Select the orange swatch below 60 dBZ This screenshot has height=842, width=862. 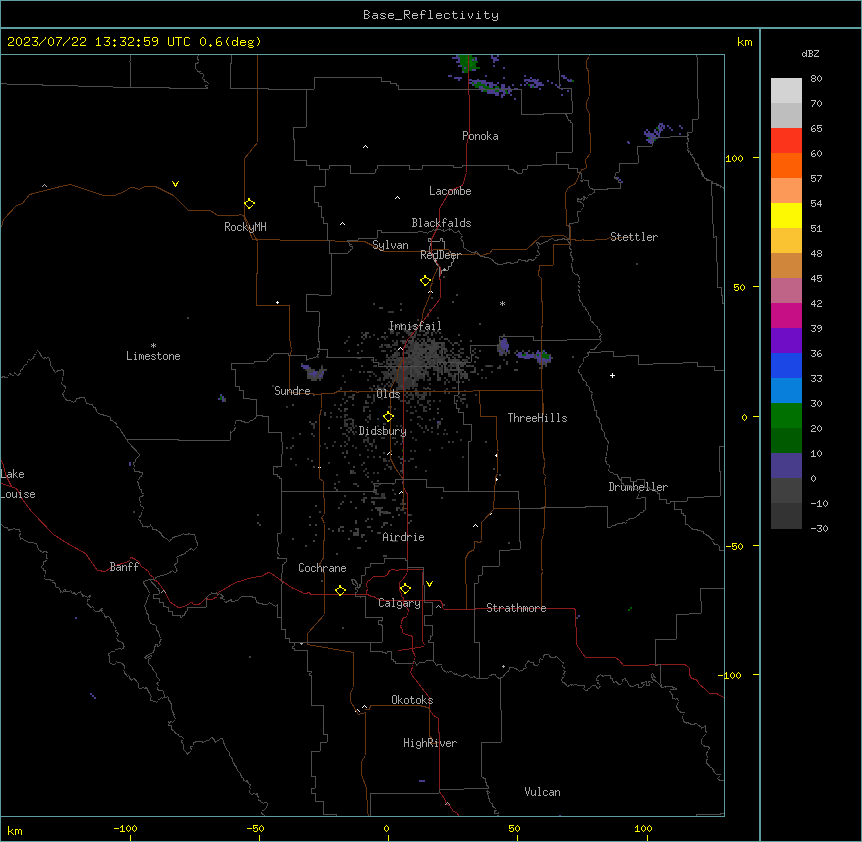coord(786,165)
